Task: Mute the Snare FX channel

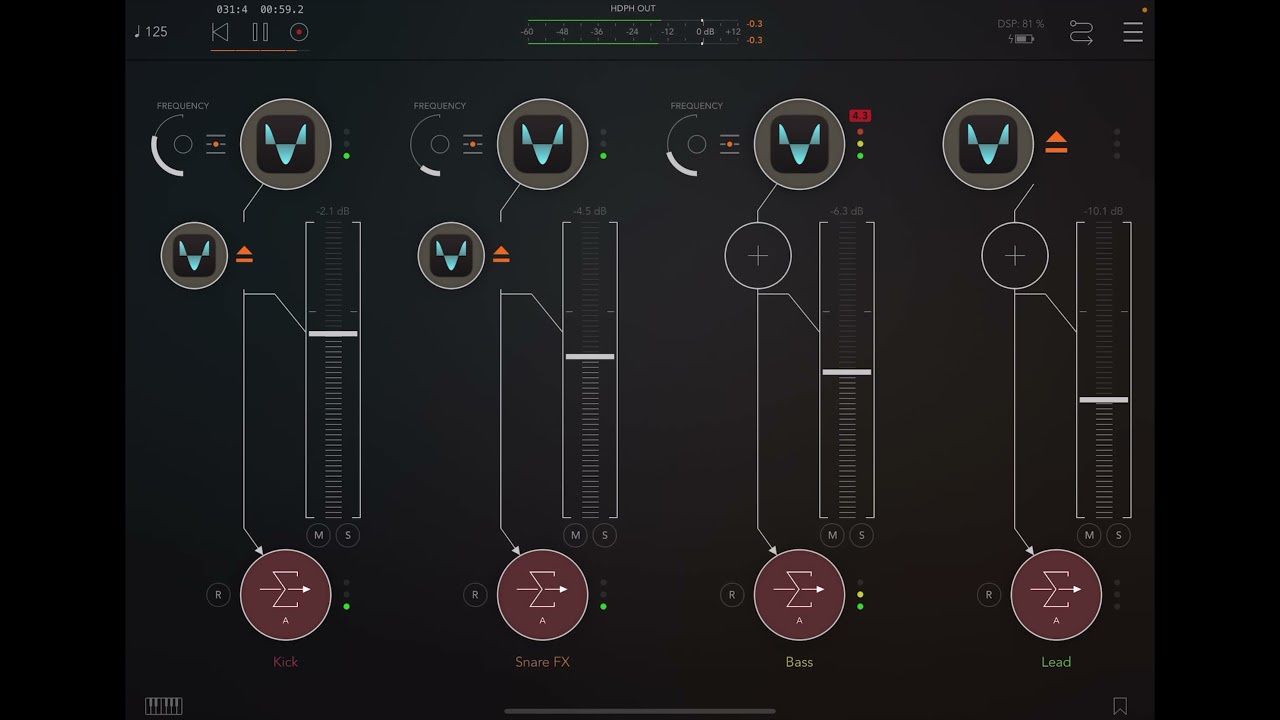Action: (x=575, y=535)
